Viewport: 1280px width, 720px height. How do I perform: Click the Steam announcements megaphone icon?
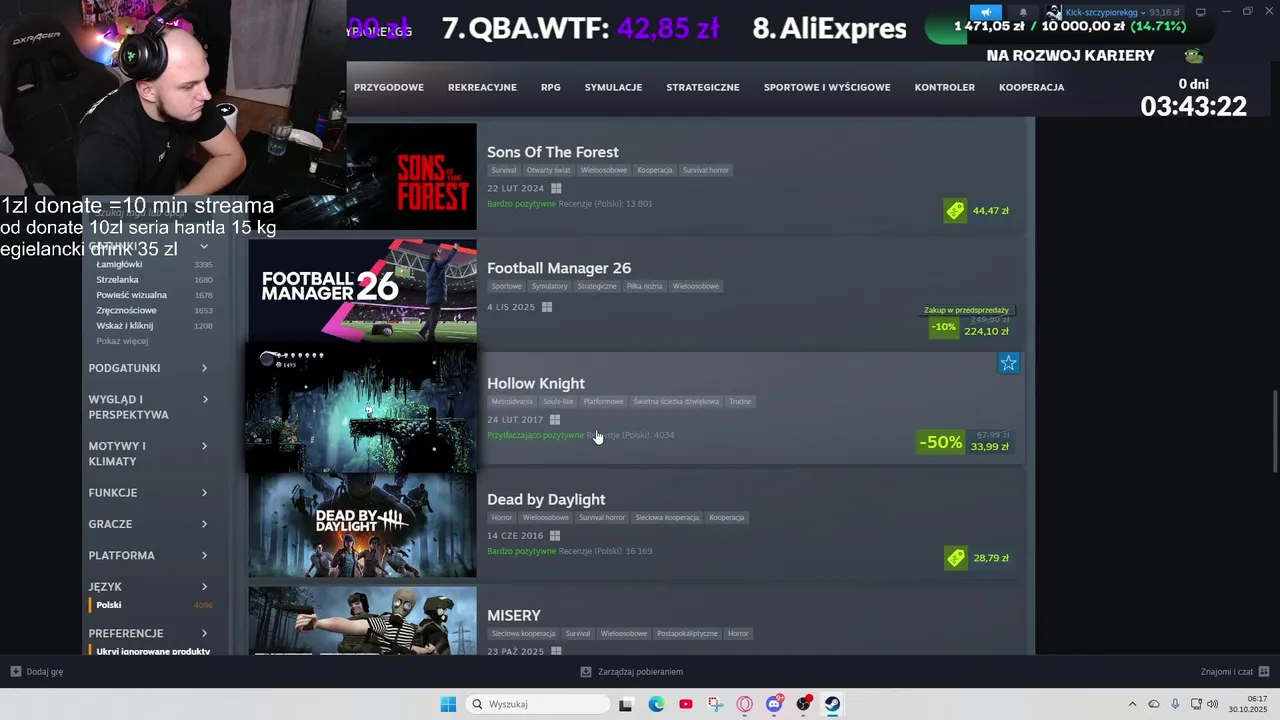tap(985, 12)
